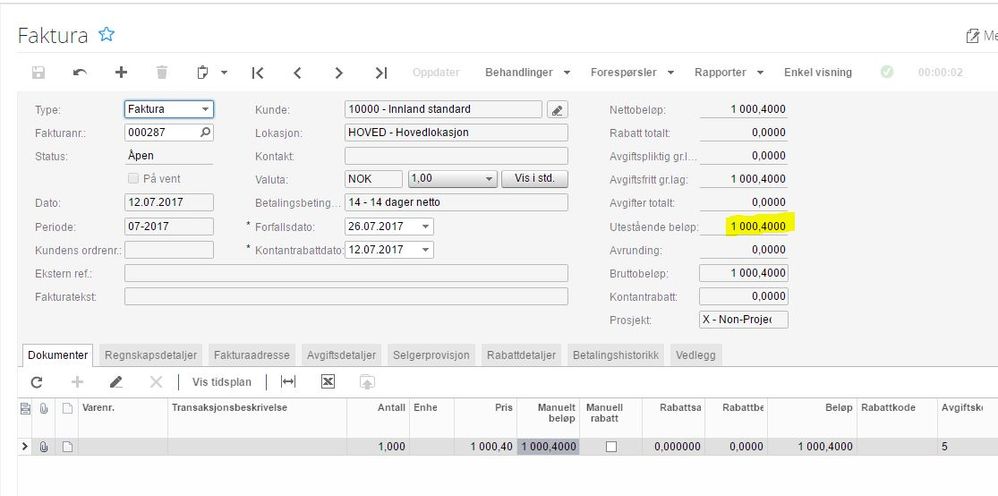998x496 pixels.
Task: Open the Forfallsdato date picker
Action: 425,227
